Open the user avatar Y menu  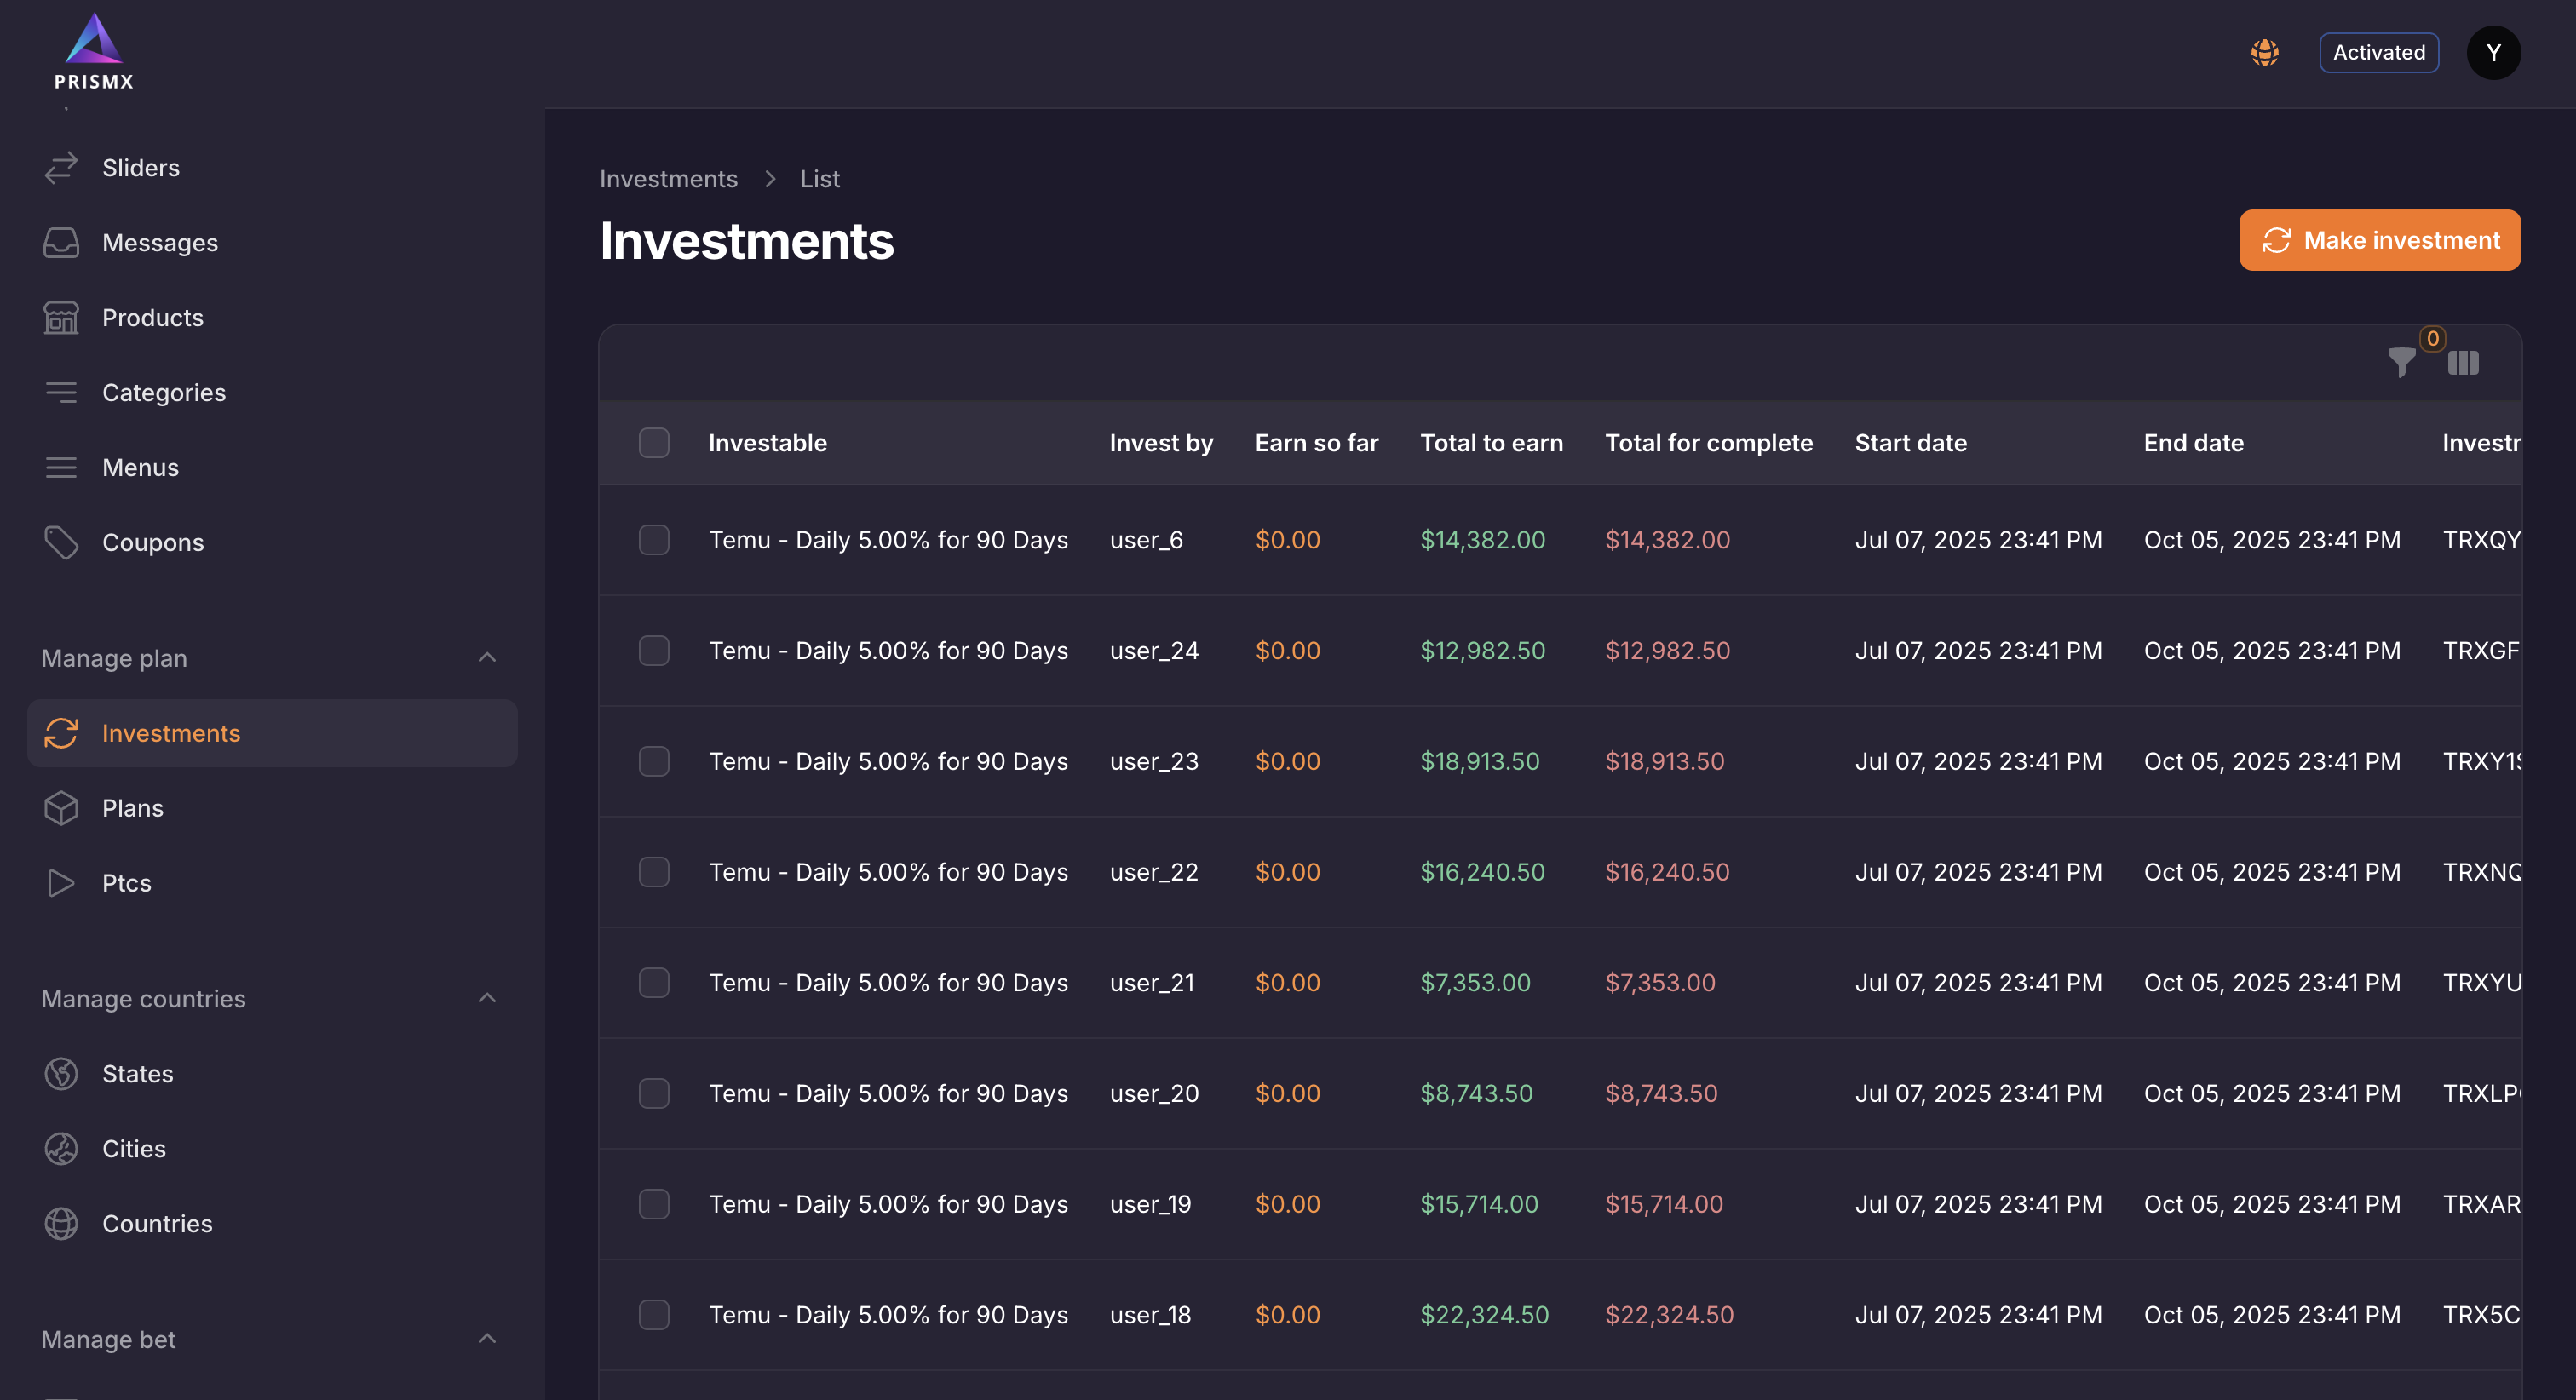pos(2493,52)
